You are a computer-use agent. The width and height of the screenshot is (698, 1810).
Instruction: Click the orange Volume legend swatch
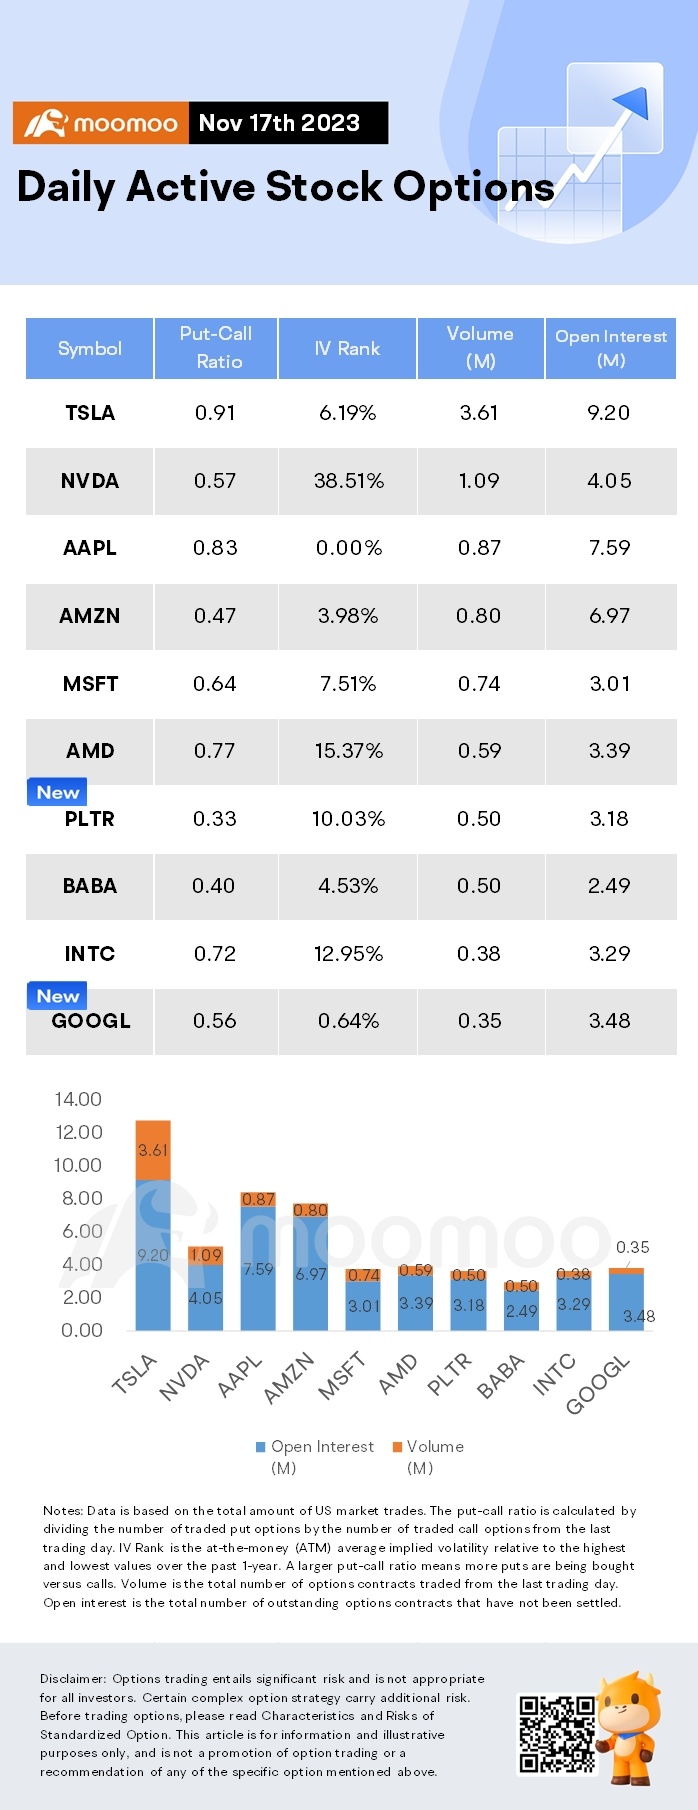(397, 1447)
